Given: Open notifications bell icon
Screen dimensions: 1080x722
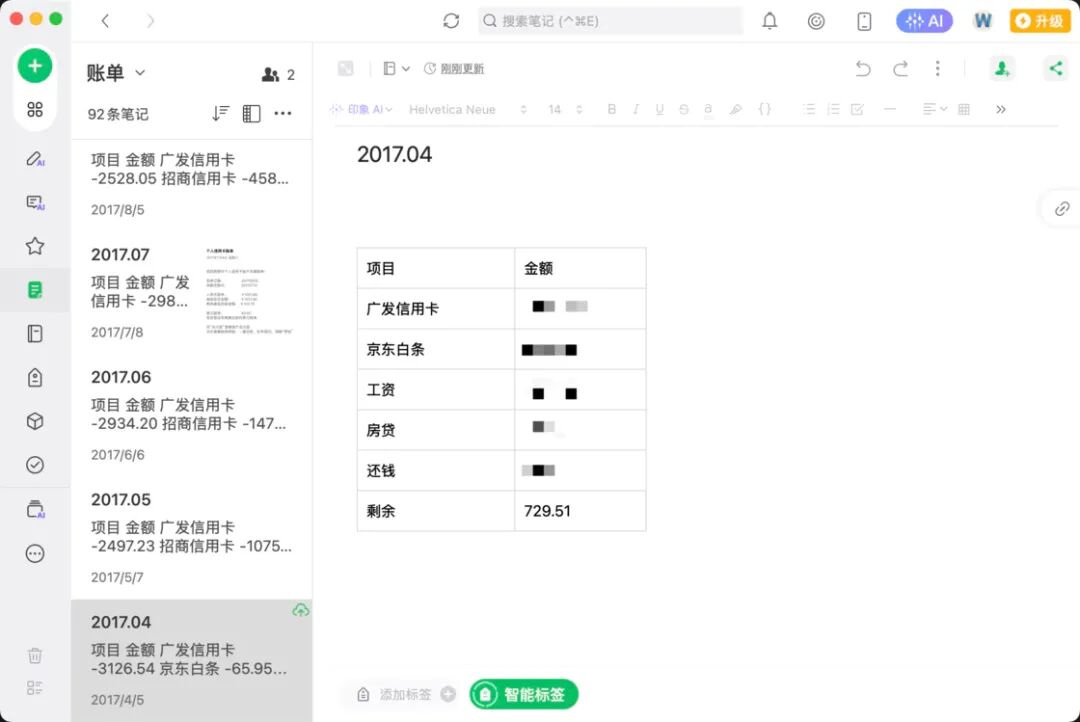Looking at the screenshot, I should tap(769, 21).
